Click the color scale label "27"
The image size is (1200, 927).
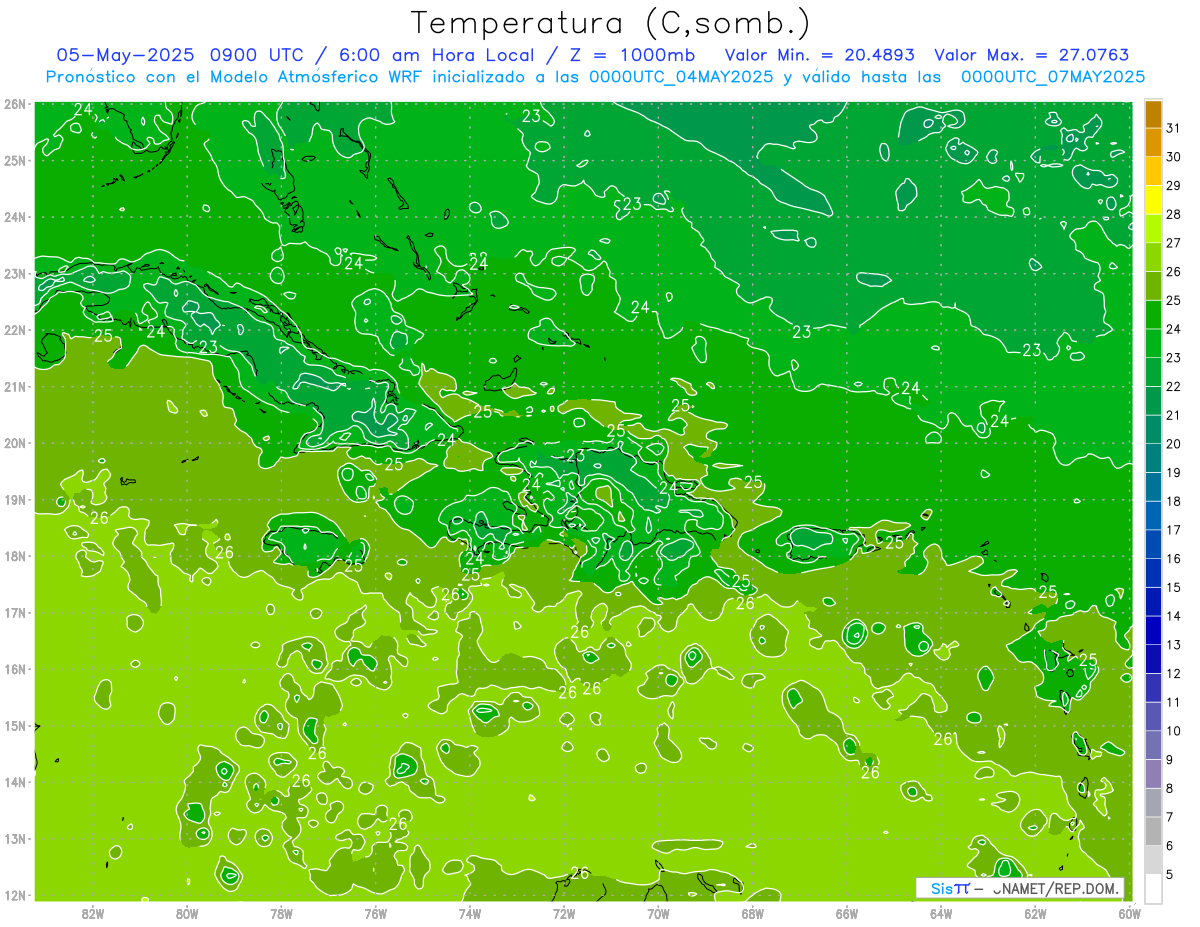click(1173, 243)
